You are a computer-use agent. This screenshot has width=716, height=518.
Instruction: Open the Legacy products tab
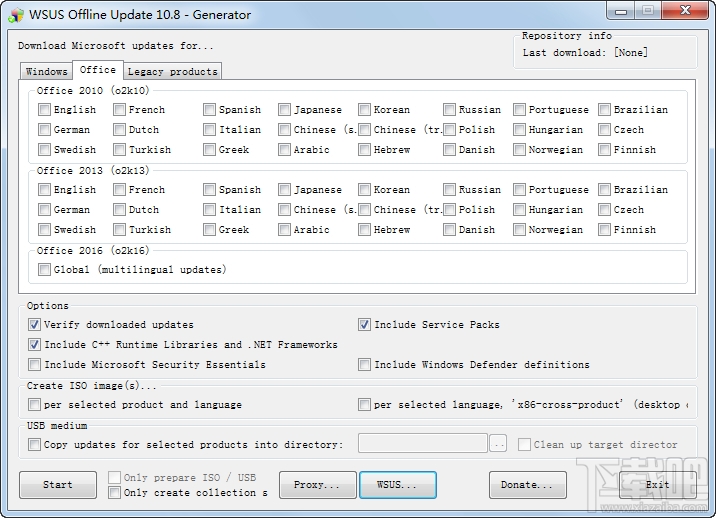coord(173,71)
